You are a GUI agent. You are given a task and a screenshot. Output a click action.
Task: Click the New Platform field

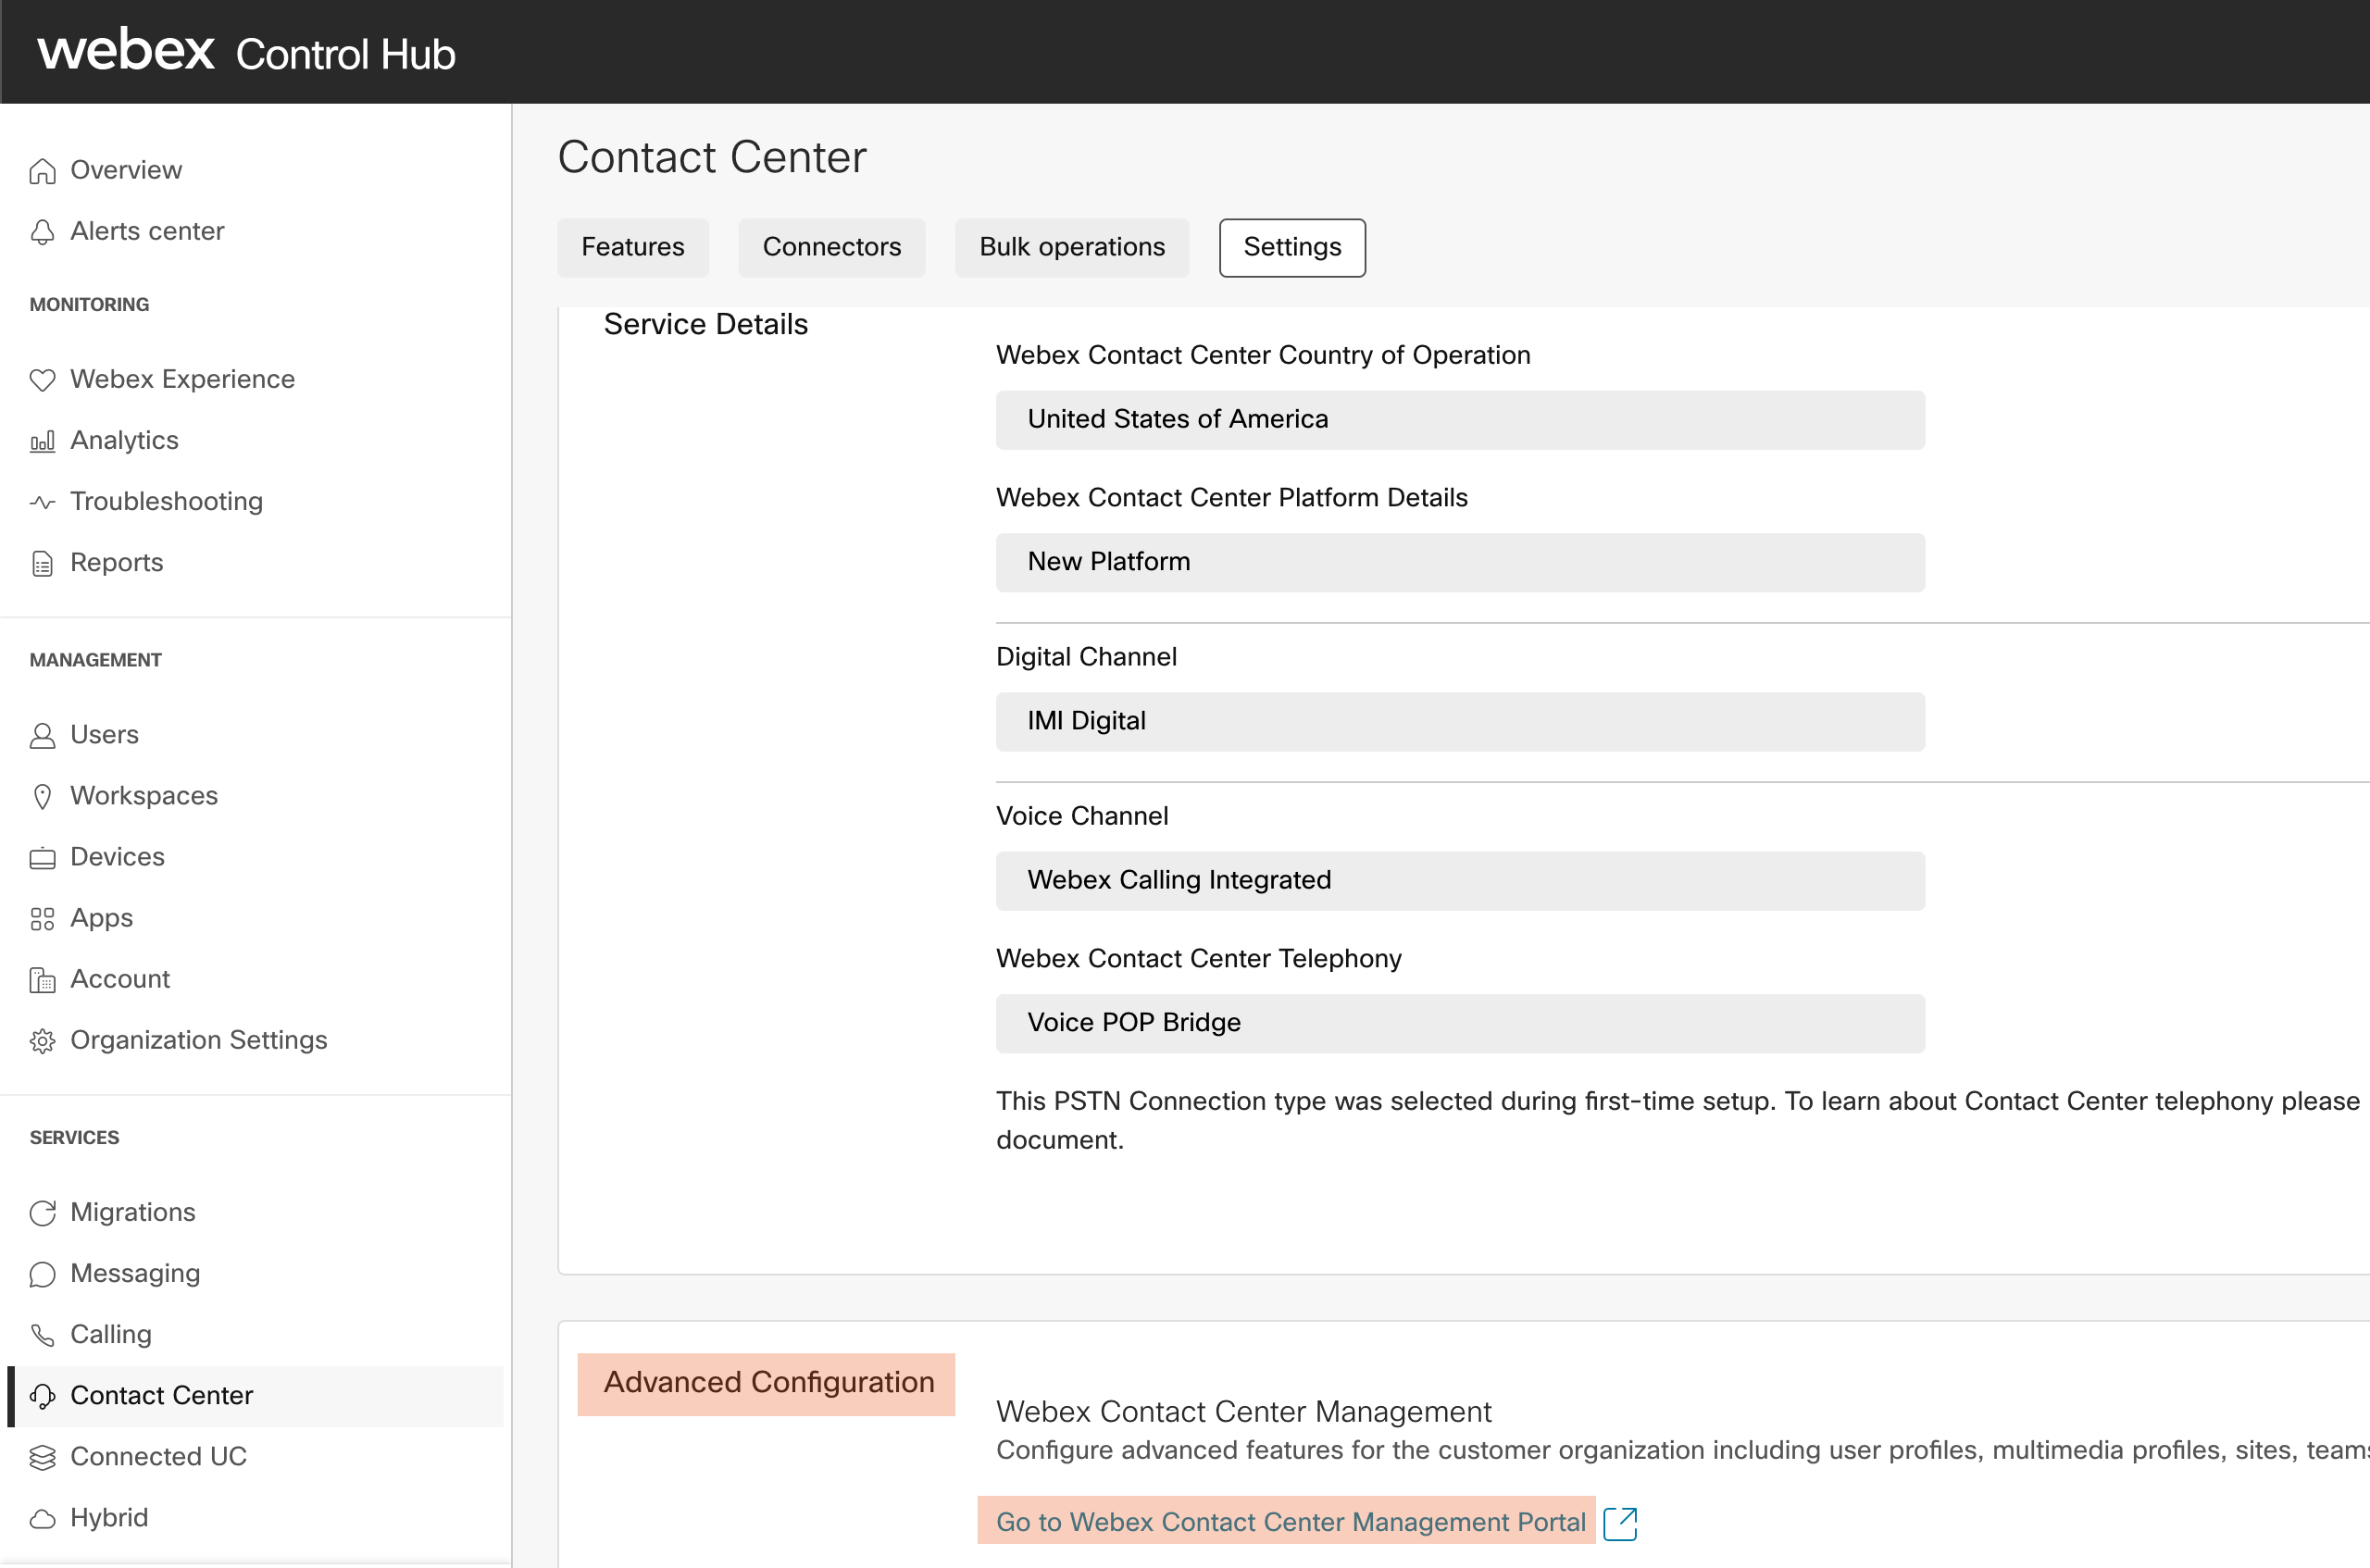point(1459,562)
